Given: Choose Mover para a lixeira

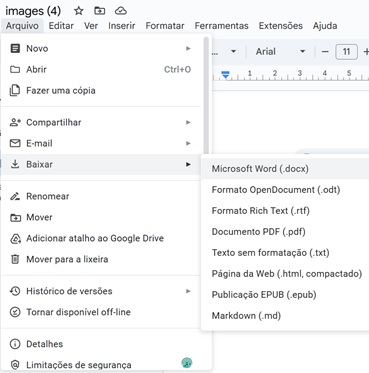Looking at the screenshot, I should (102, 259).
